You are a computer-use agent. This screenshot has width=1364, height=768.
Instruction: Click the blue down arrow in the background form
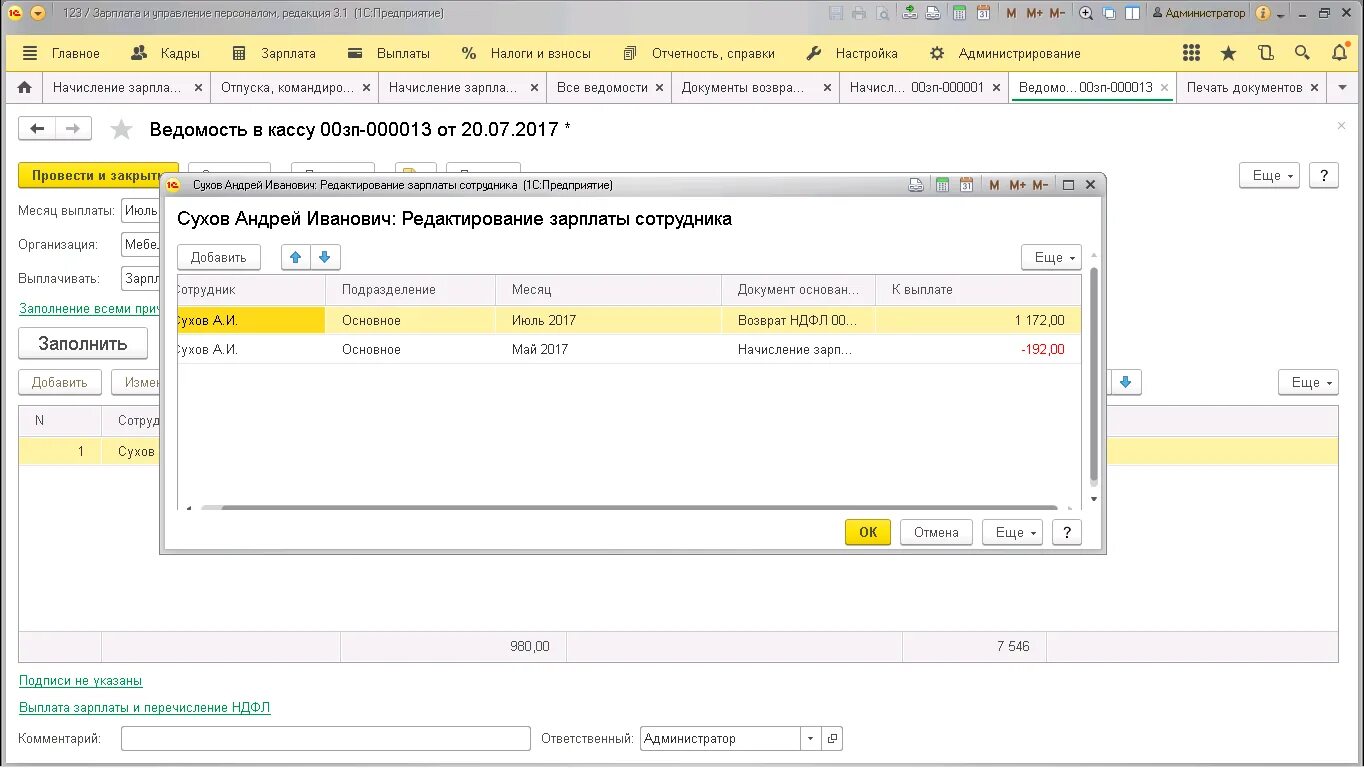(x=1126, y=382)
